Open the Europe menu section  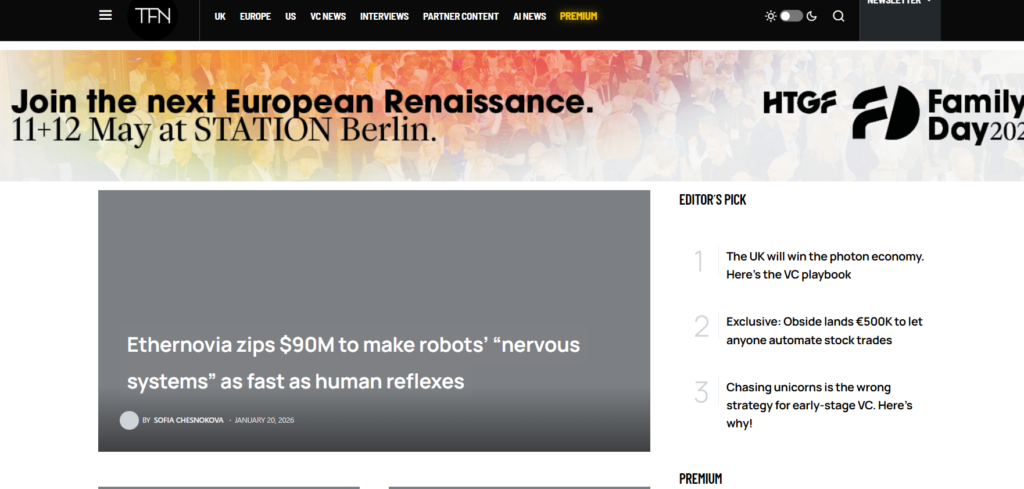(255, 16)
